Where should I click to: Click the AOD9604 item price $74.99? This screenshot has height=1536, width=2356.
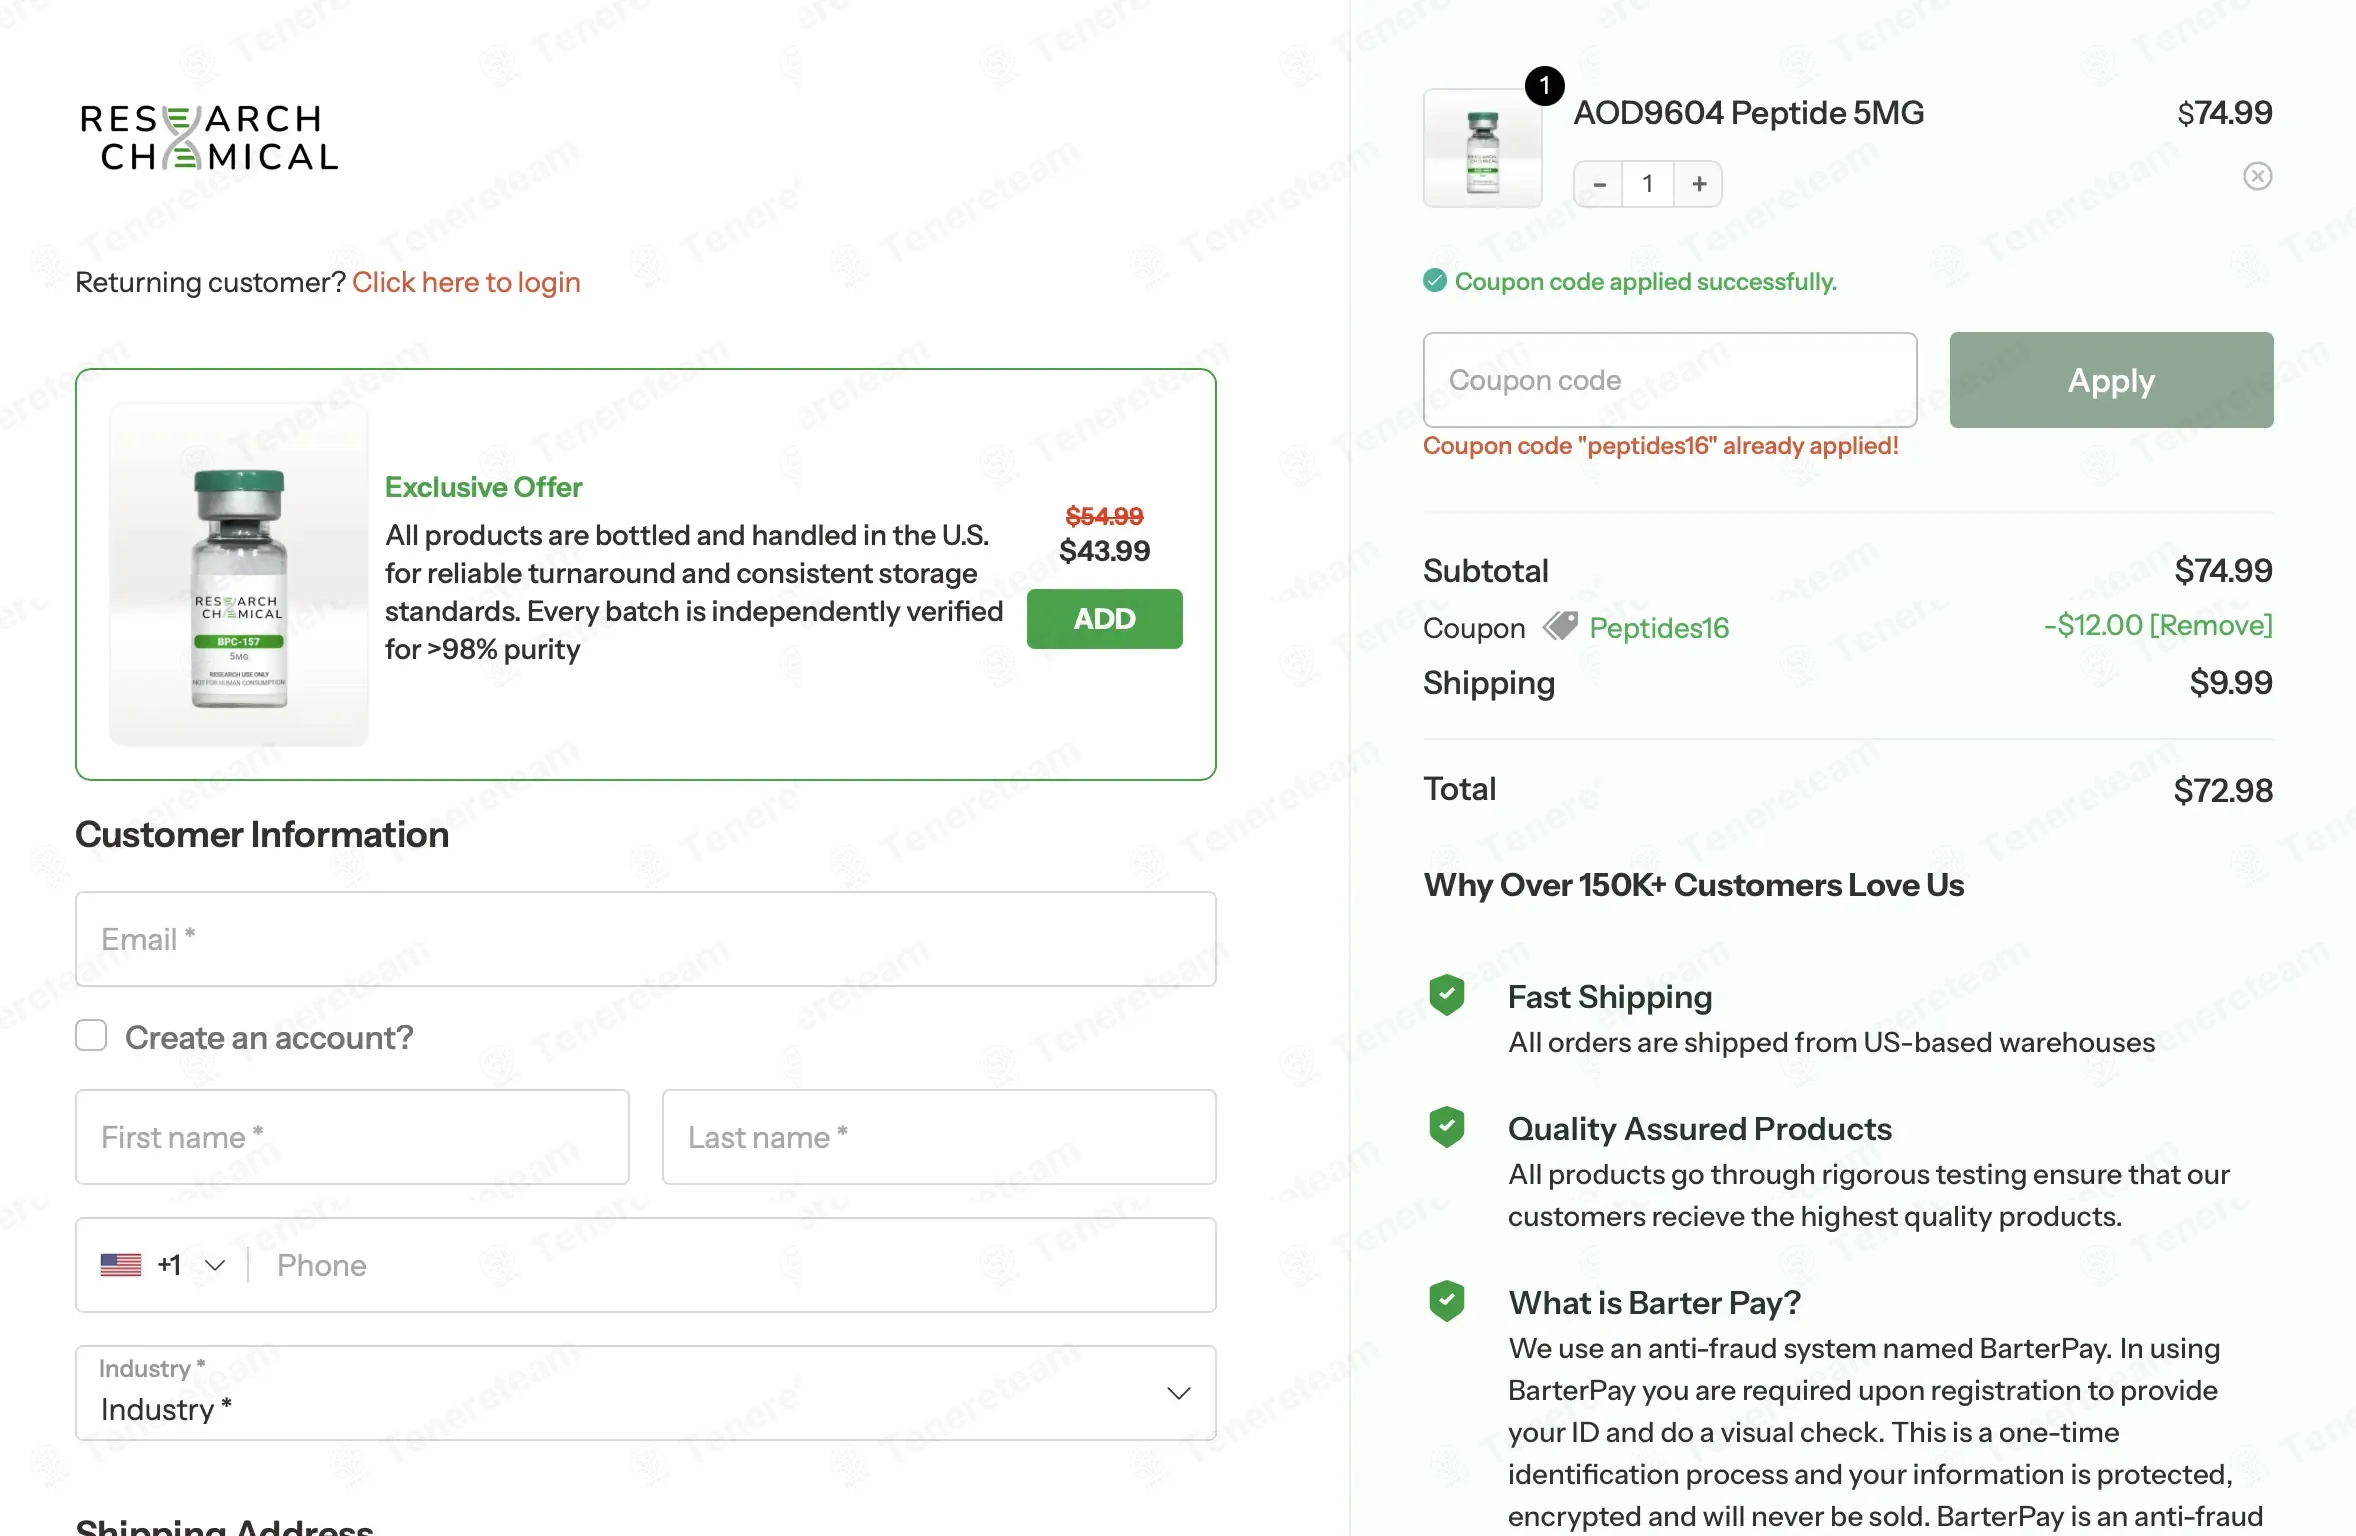coord(2225,113)
